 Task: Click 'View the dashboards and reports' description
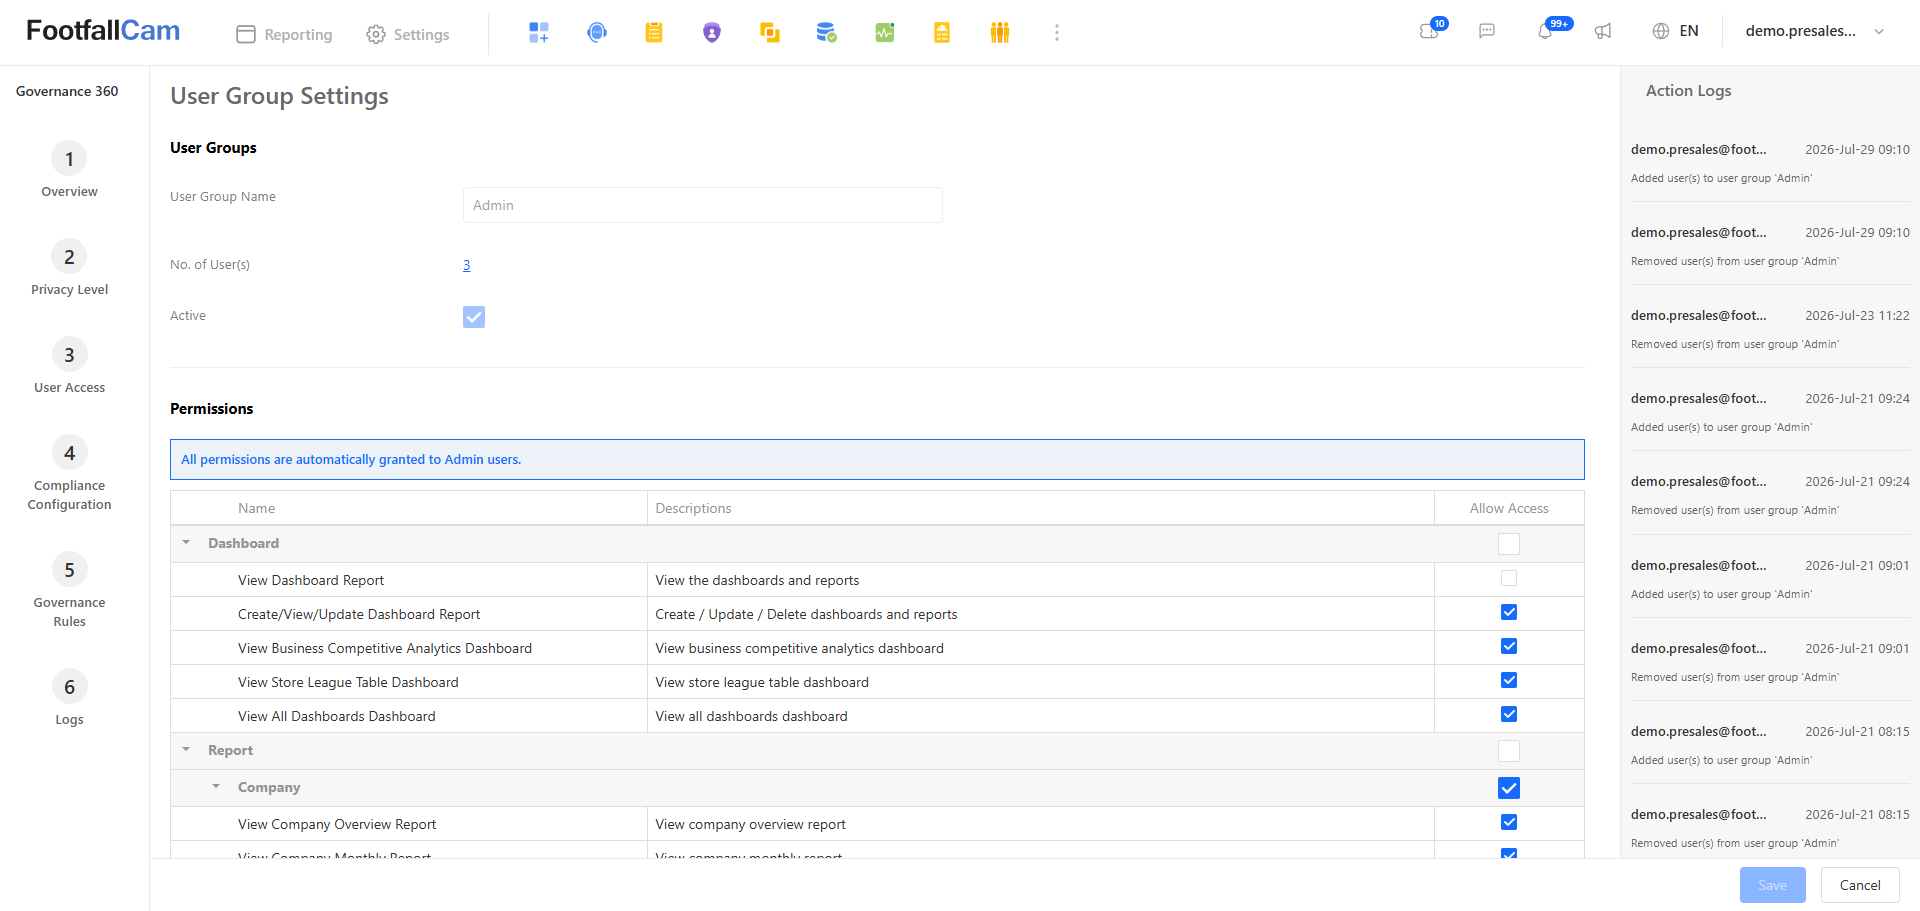coord(757,580)
